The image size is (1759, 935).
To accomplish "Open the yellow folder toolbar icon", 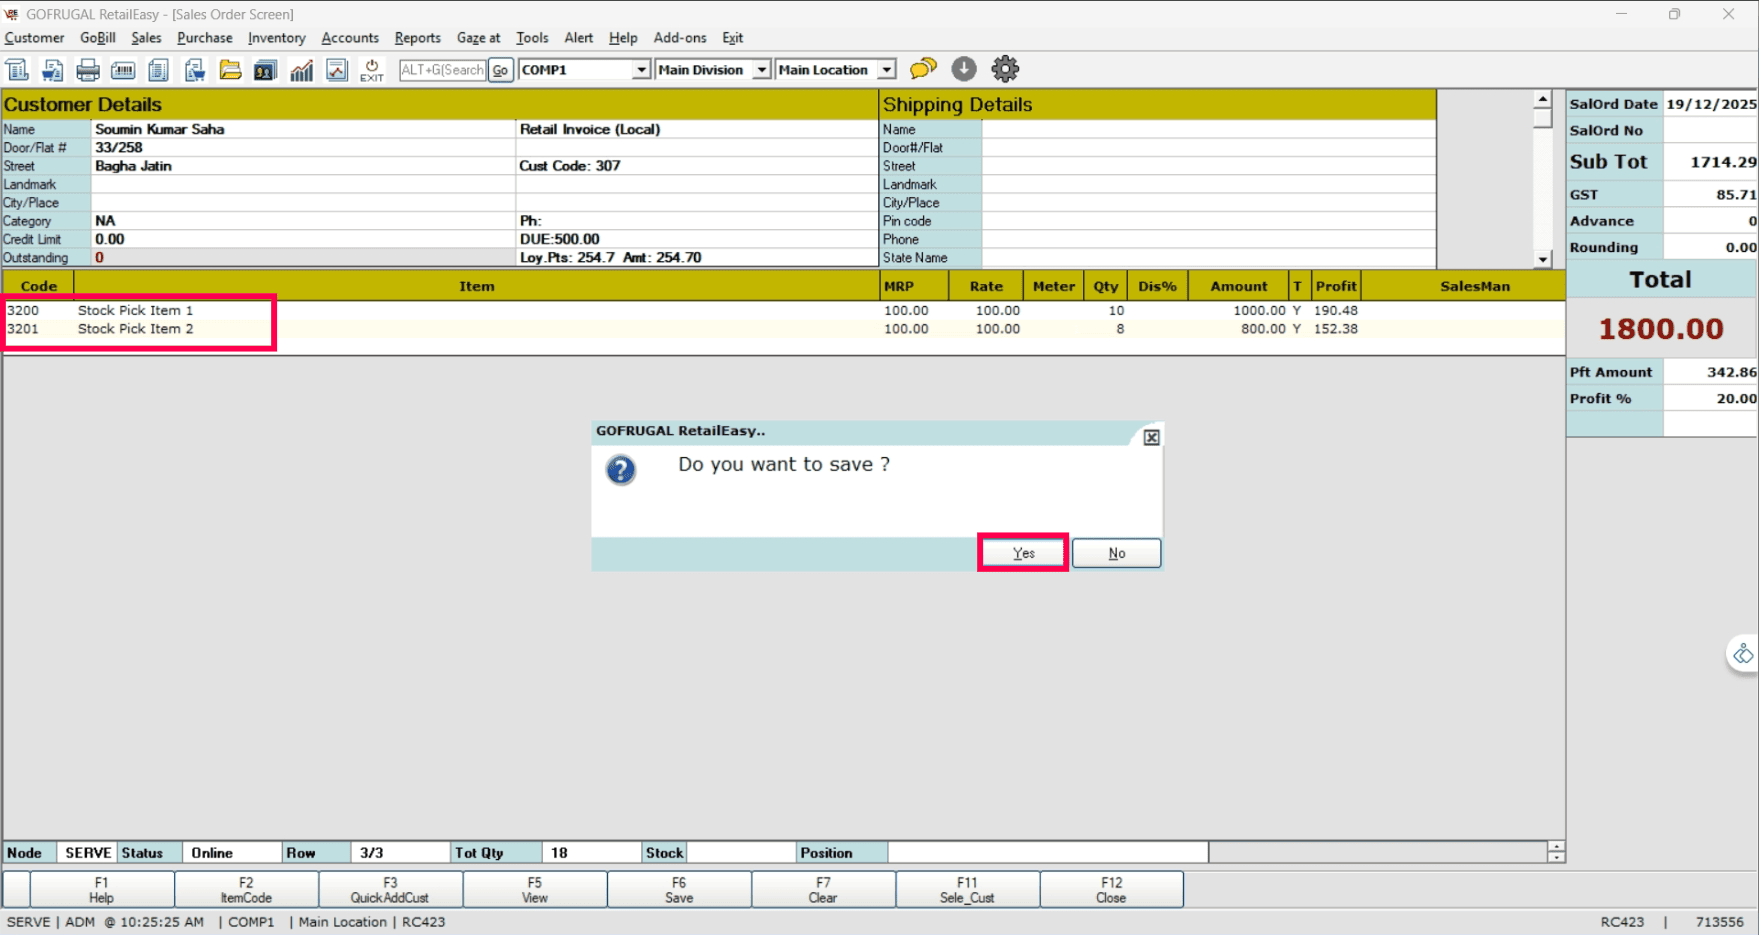I will pos(230,70).
